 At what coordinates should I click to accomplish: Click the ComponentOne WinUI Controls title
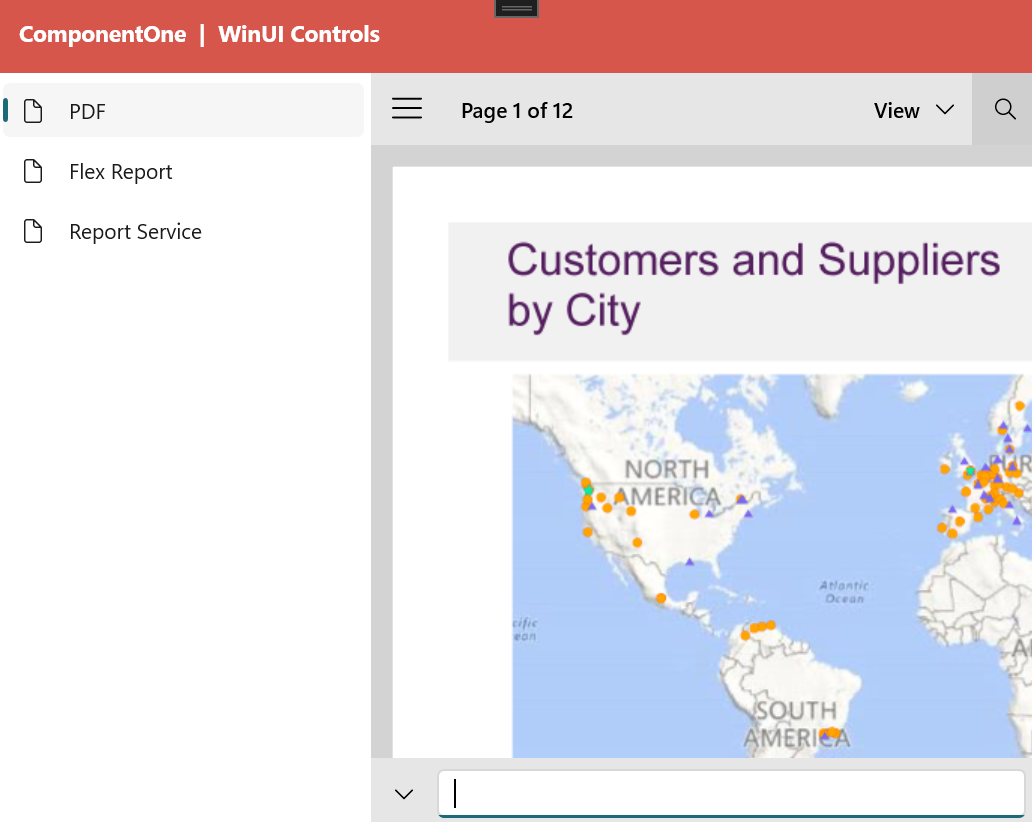pyautogui.click(x=199, y=35)
